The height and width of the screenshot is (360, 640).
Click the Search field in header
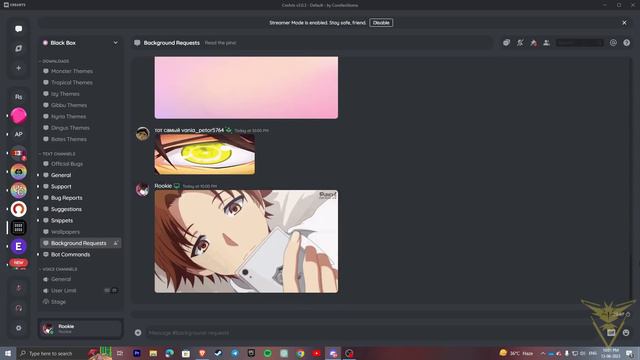(x=580, y=43)
